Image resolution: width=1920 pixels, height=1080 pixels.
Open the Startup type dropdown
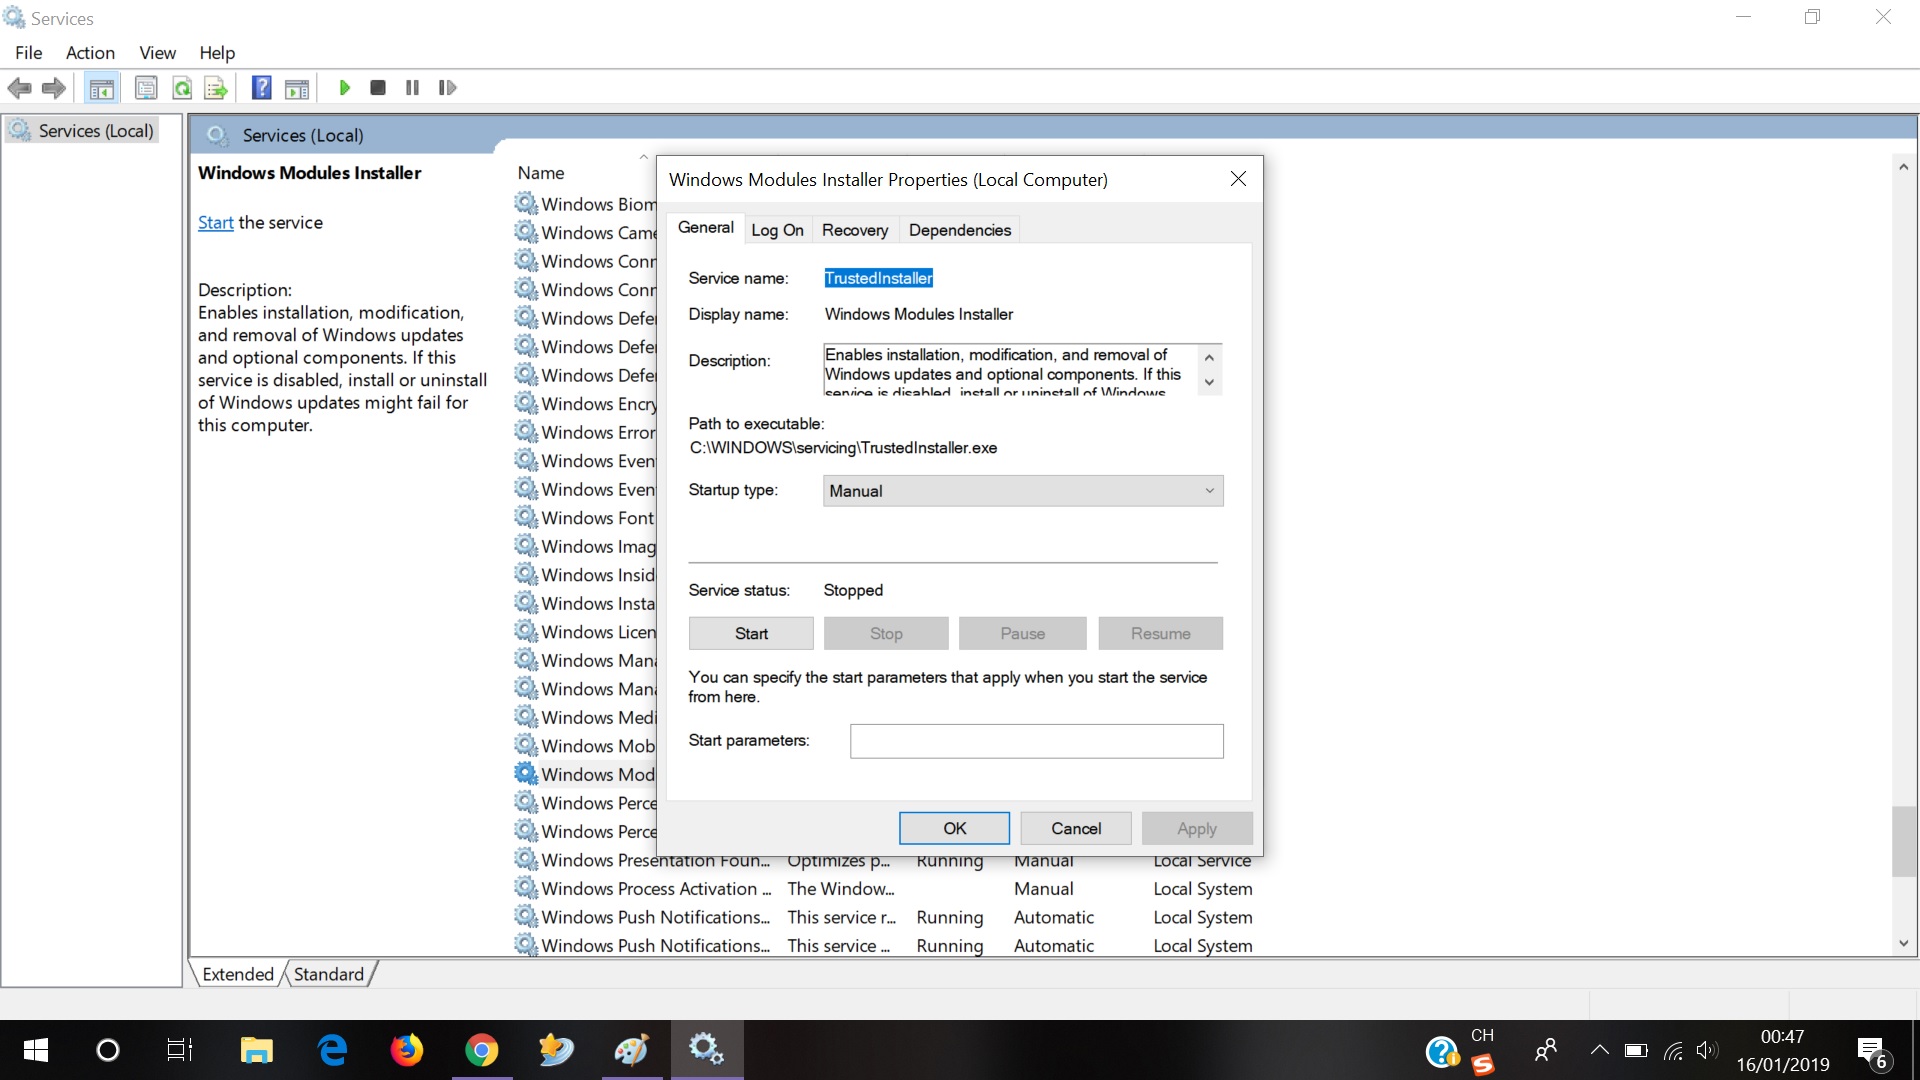1023,491
